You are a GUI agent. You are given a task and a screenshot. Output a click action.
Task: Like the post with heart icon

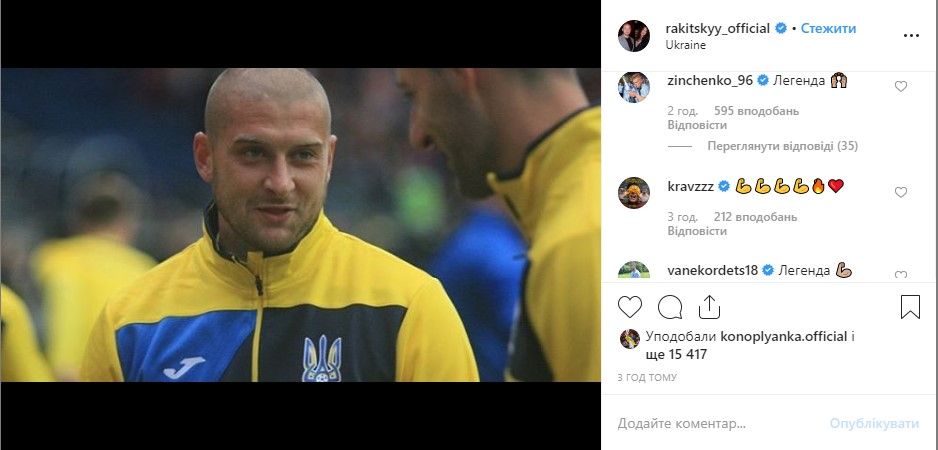pos(629,307)
